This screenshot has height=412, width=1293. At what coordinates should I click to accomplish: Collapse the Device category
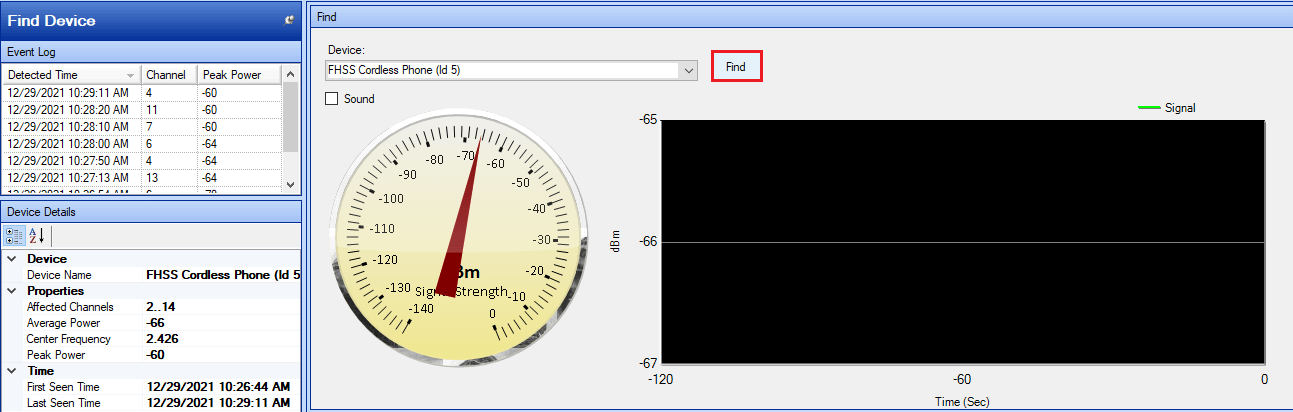pyautogui.click(x=12, y=259)
